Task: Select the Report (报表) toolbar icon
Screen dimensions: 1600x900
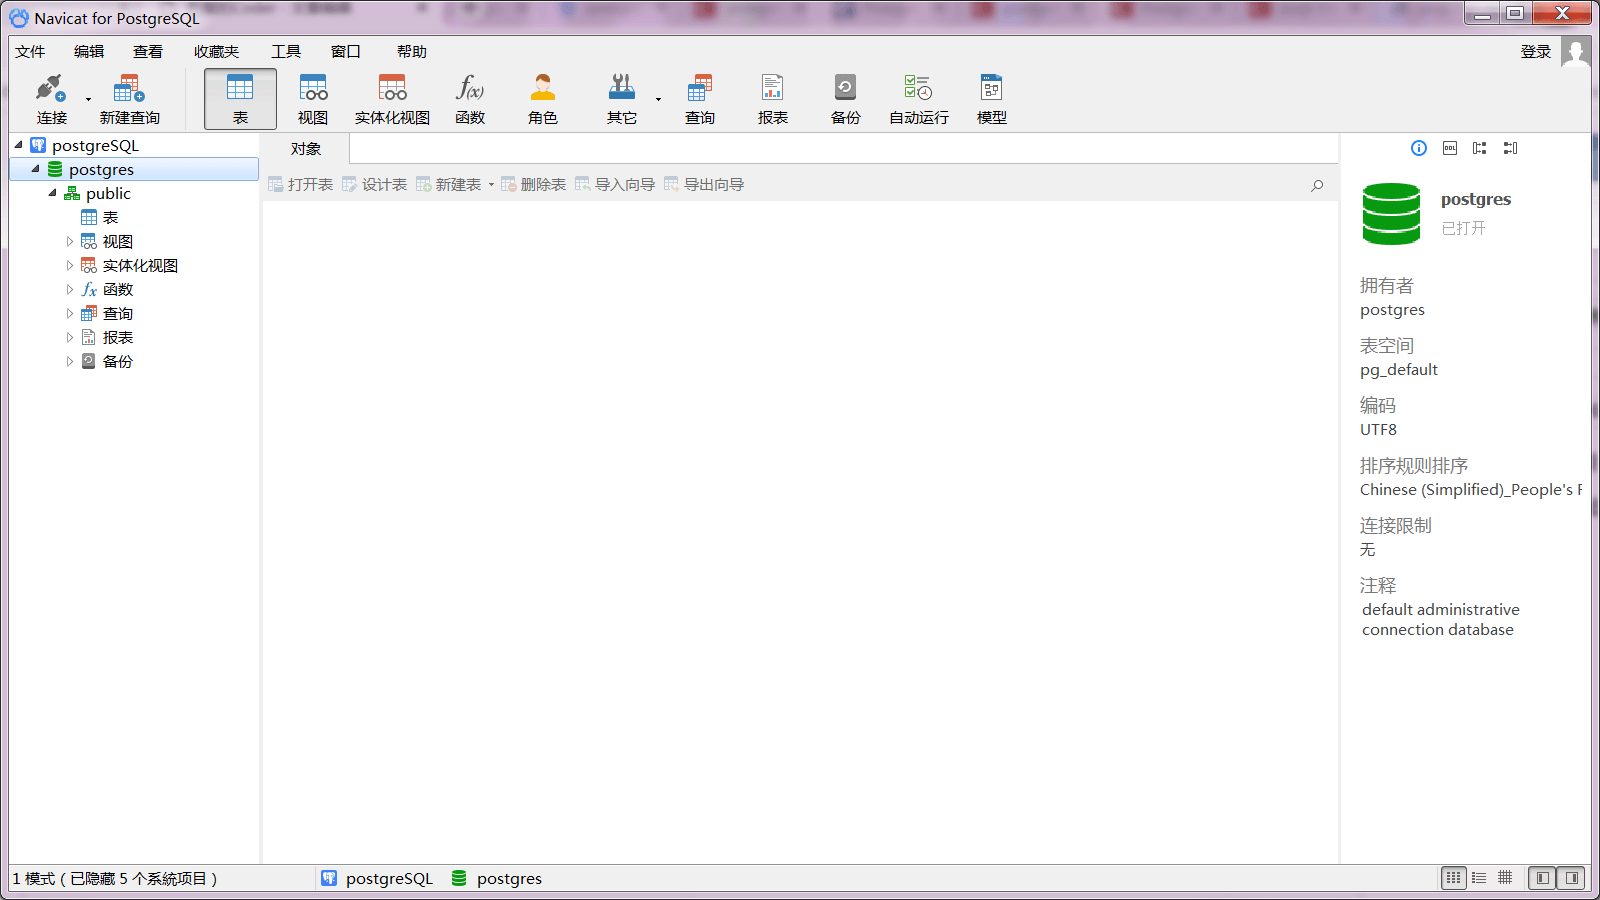Action: (x=773, y=99)
